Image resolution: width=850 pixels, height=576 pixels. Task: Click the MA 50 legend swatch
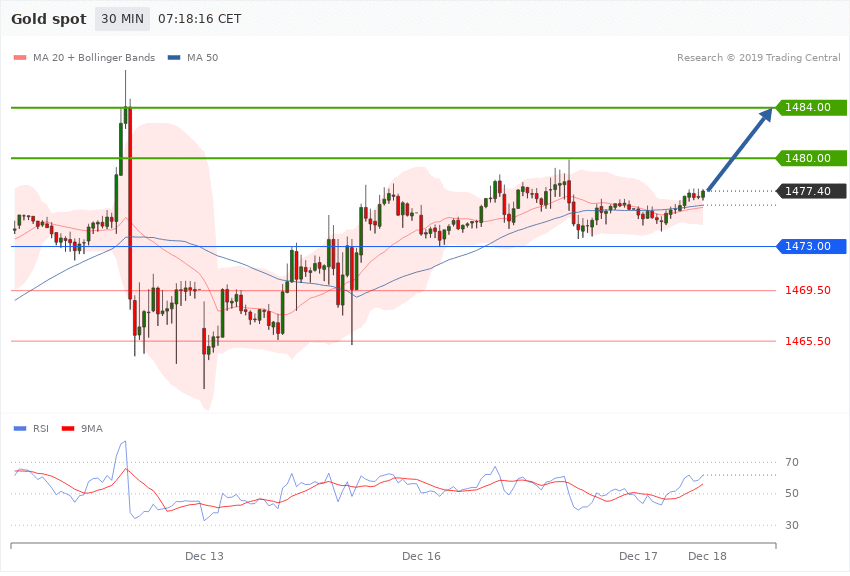pos(174,58)
